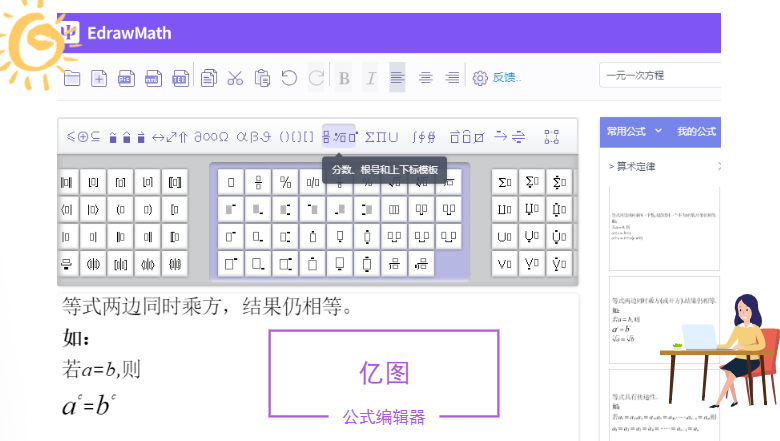
Task: Click the Redo arrow icon
Action: point(316,78)
